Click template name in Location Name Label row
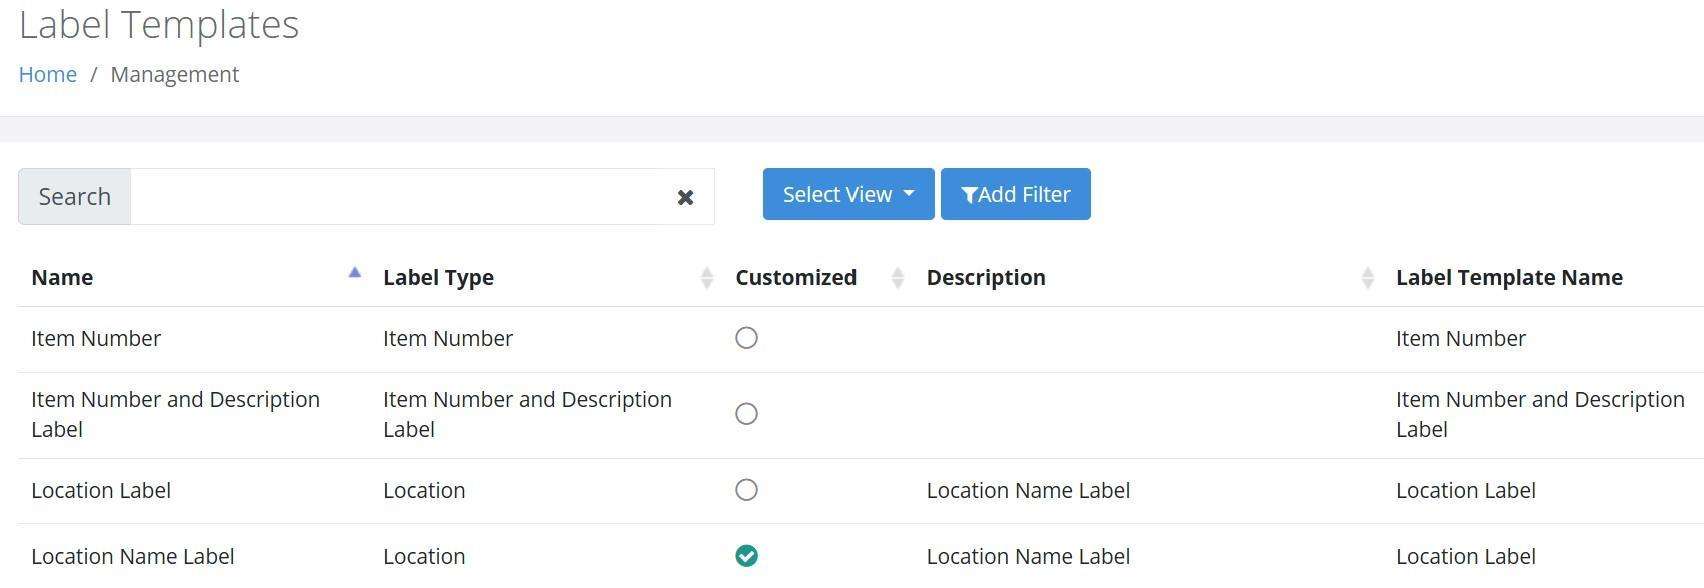The width and height of the screenshot is (1704, 588). 1466,557
